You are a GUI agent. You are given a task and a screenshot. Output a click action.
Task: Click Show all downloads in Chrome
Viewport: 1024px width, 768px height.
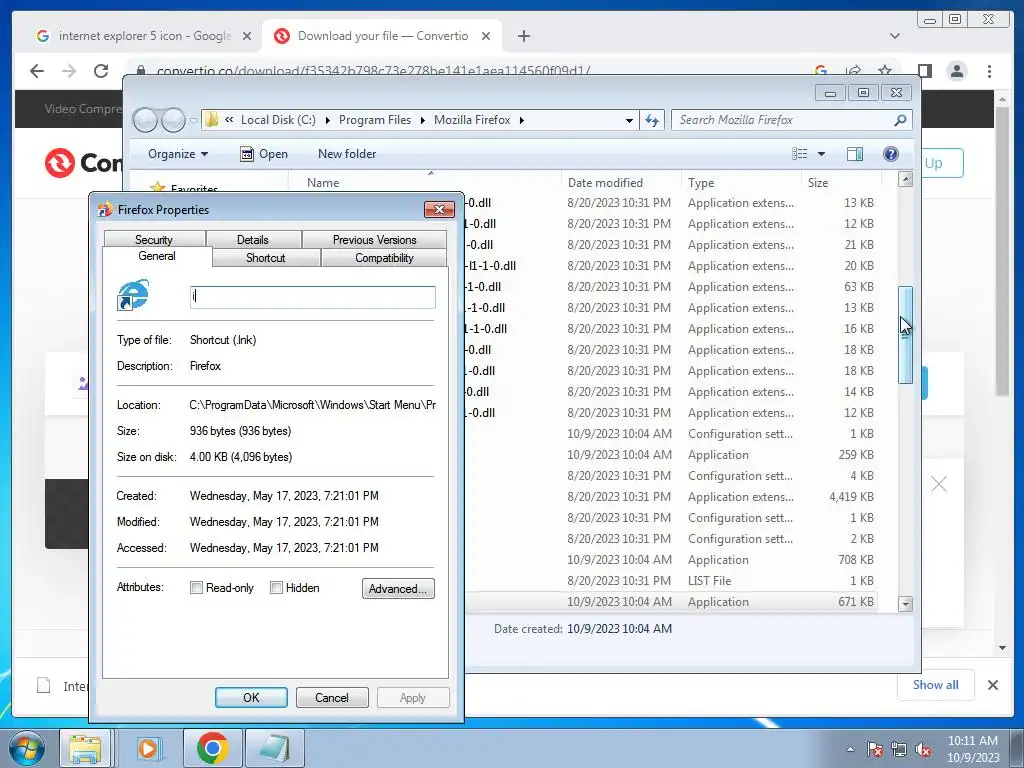tap(935, 684)
